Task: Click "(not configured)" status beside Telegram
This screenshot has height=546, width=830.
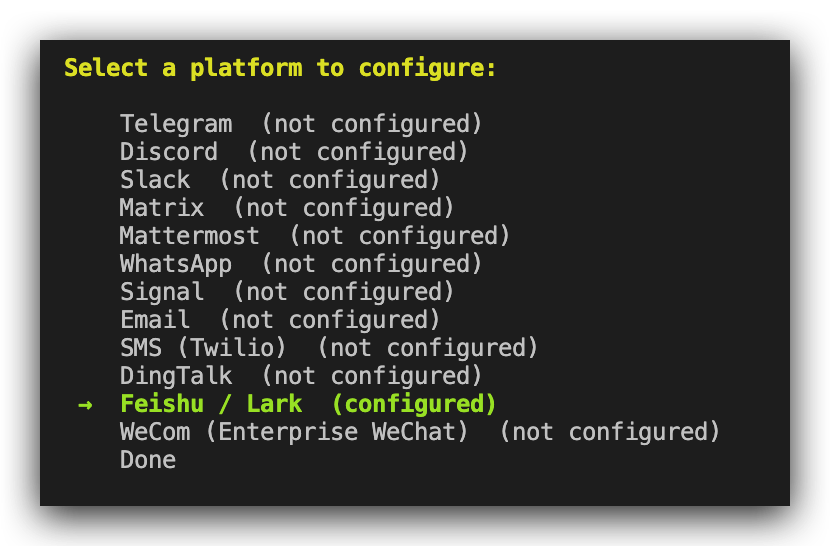Action: point(372,124)
